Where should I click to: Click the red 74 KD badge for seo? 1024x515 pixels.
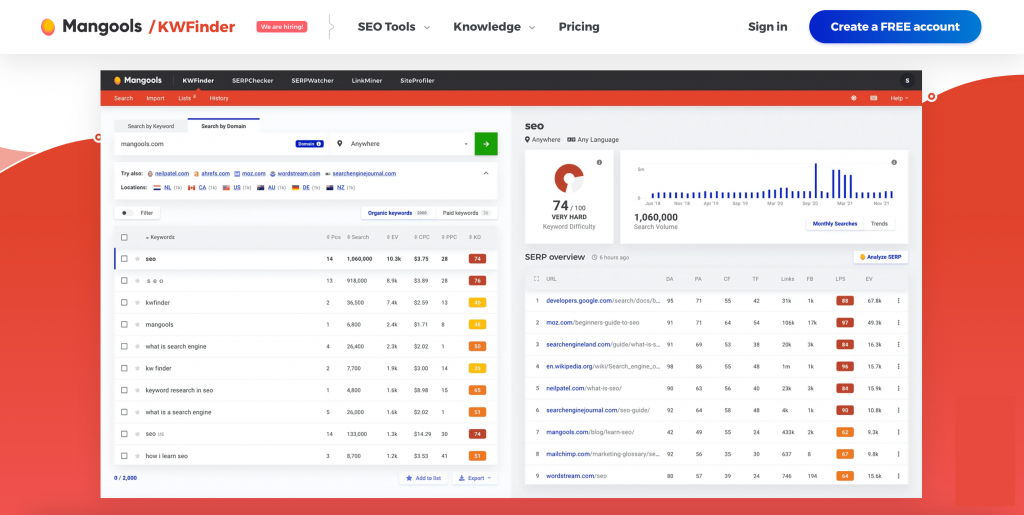coord(477,259)
